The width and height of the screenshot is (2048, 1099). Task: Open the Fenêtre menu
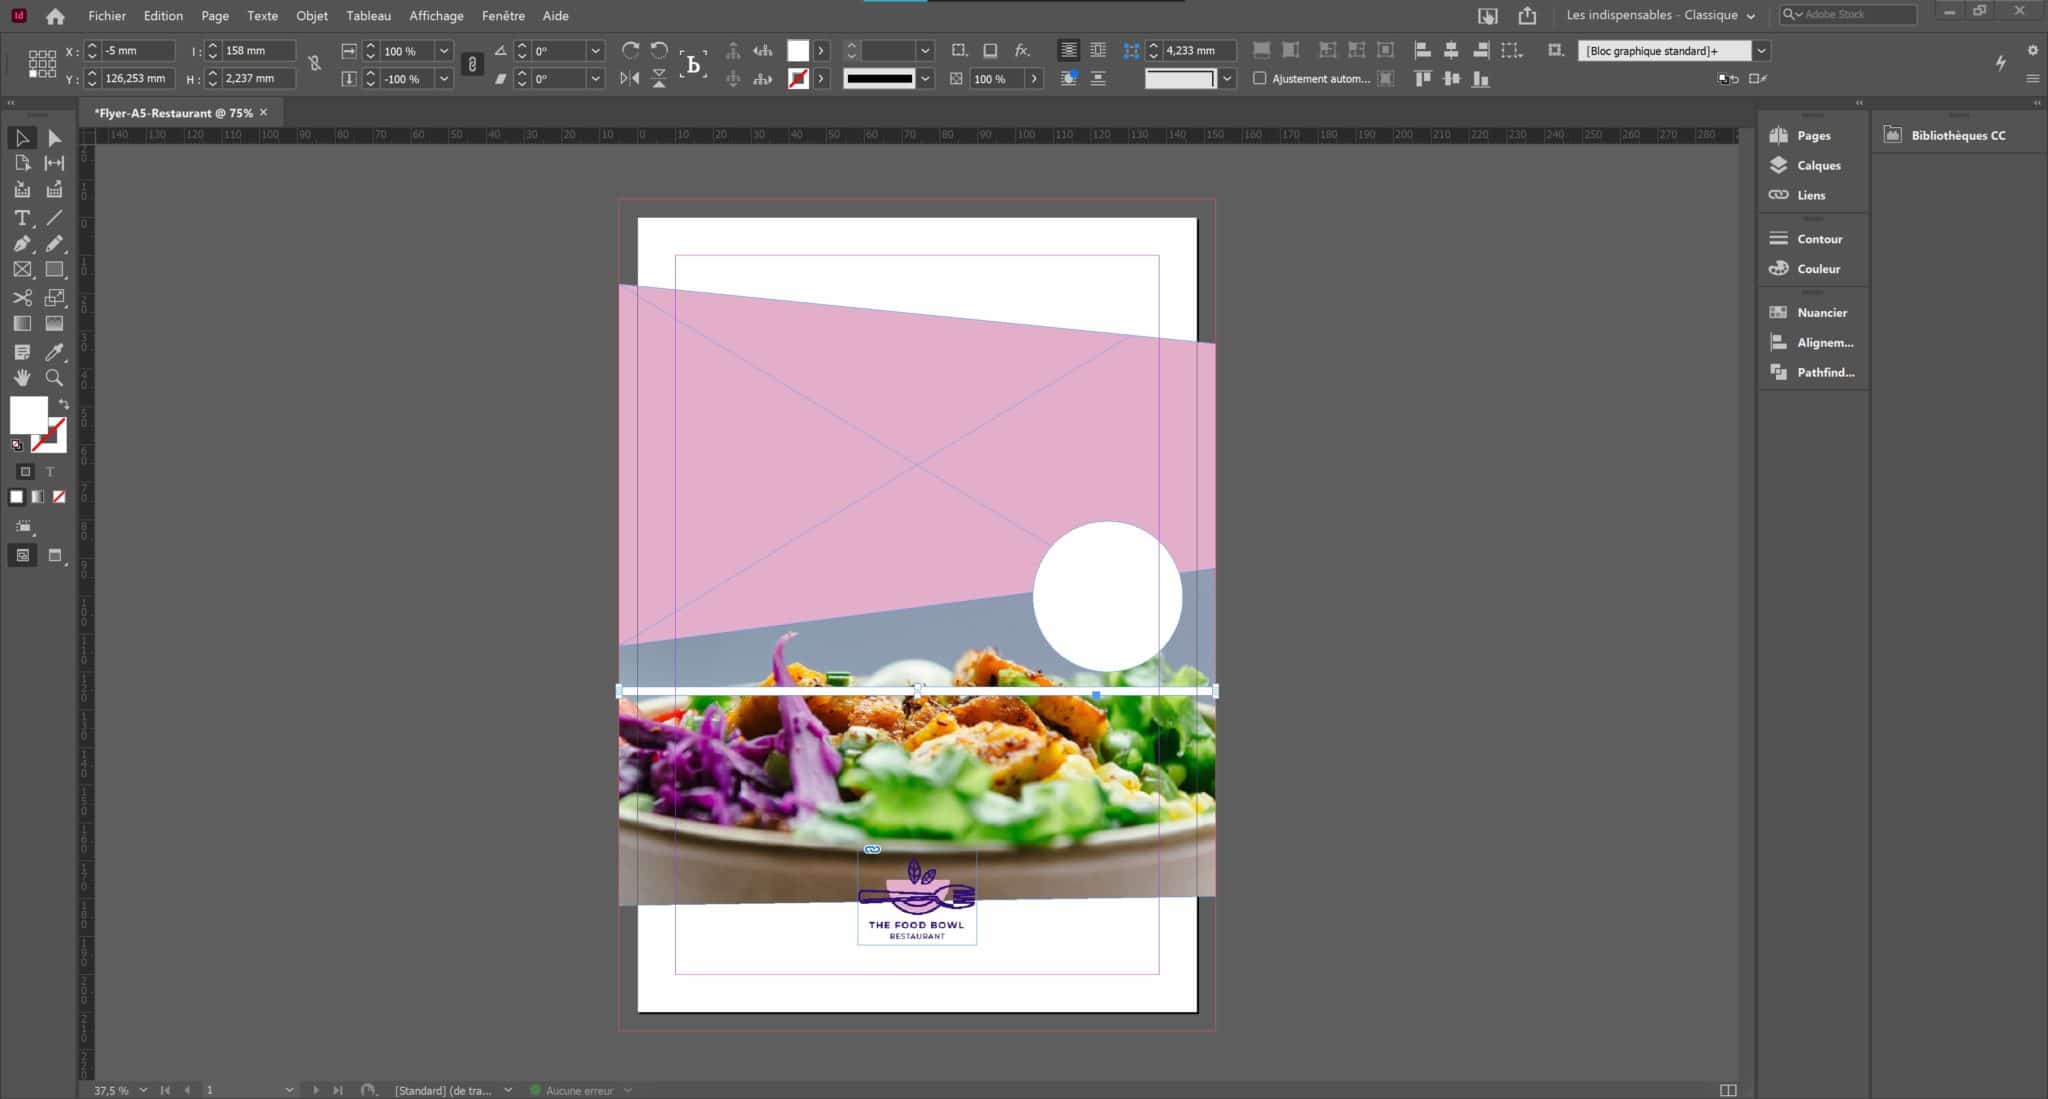503,15
